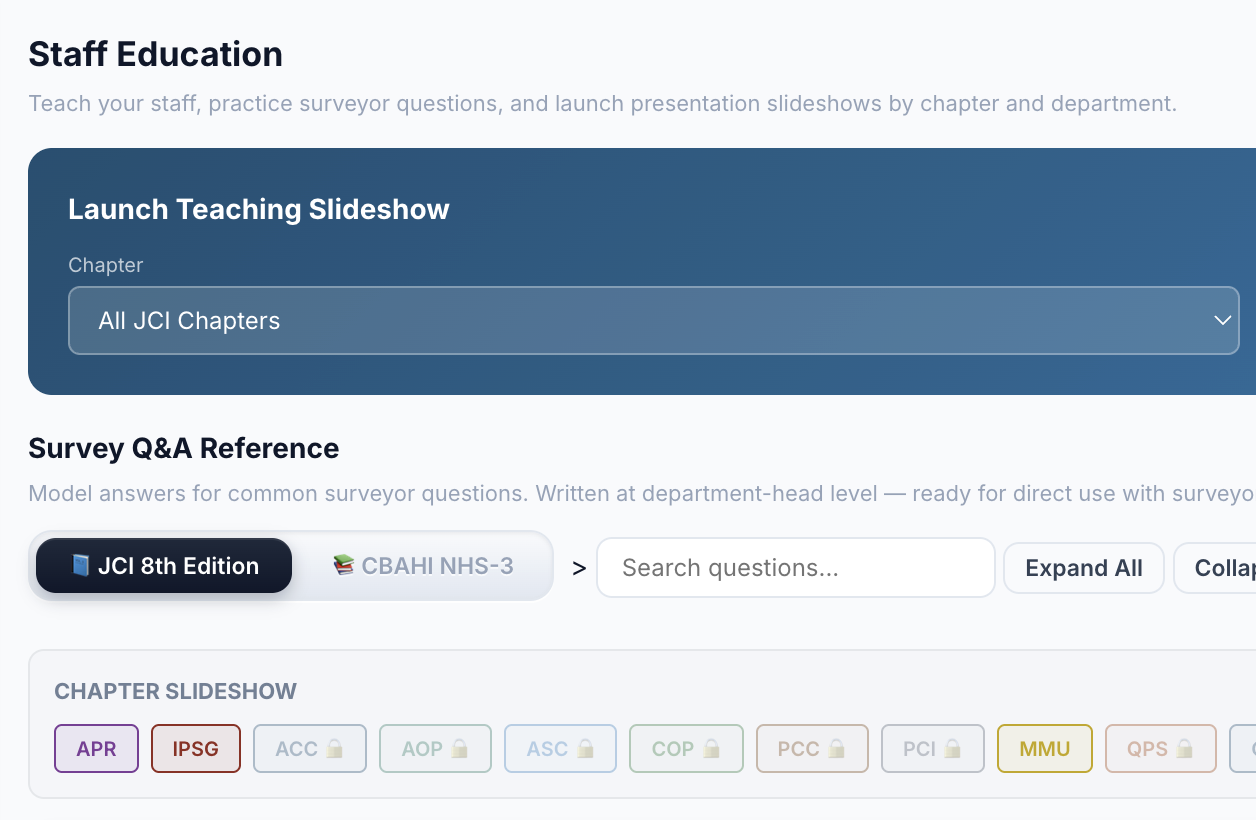
Task: Click the chevron arrow in Chapter selector
Action: click(x=1222, y=321)
